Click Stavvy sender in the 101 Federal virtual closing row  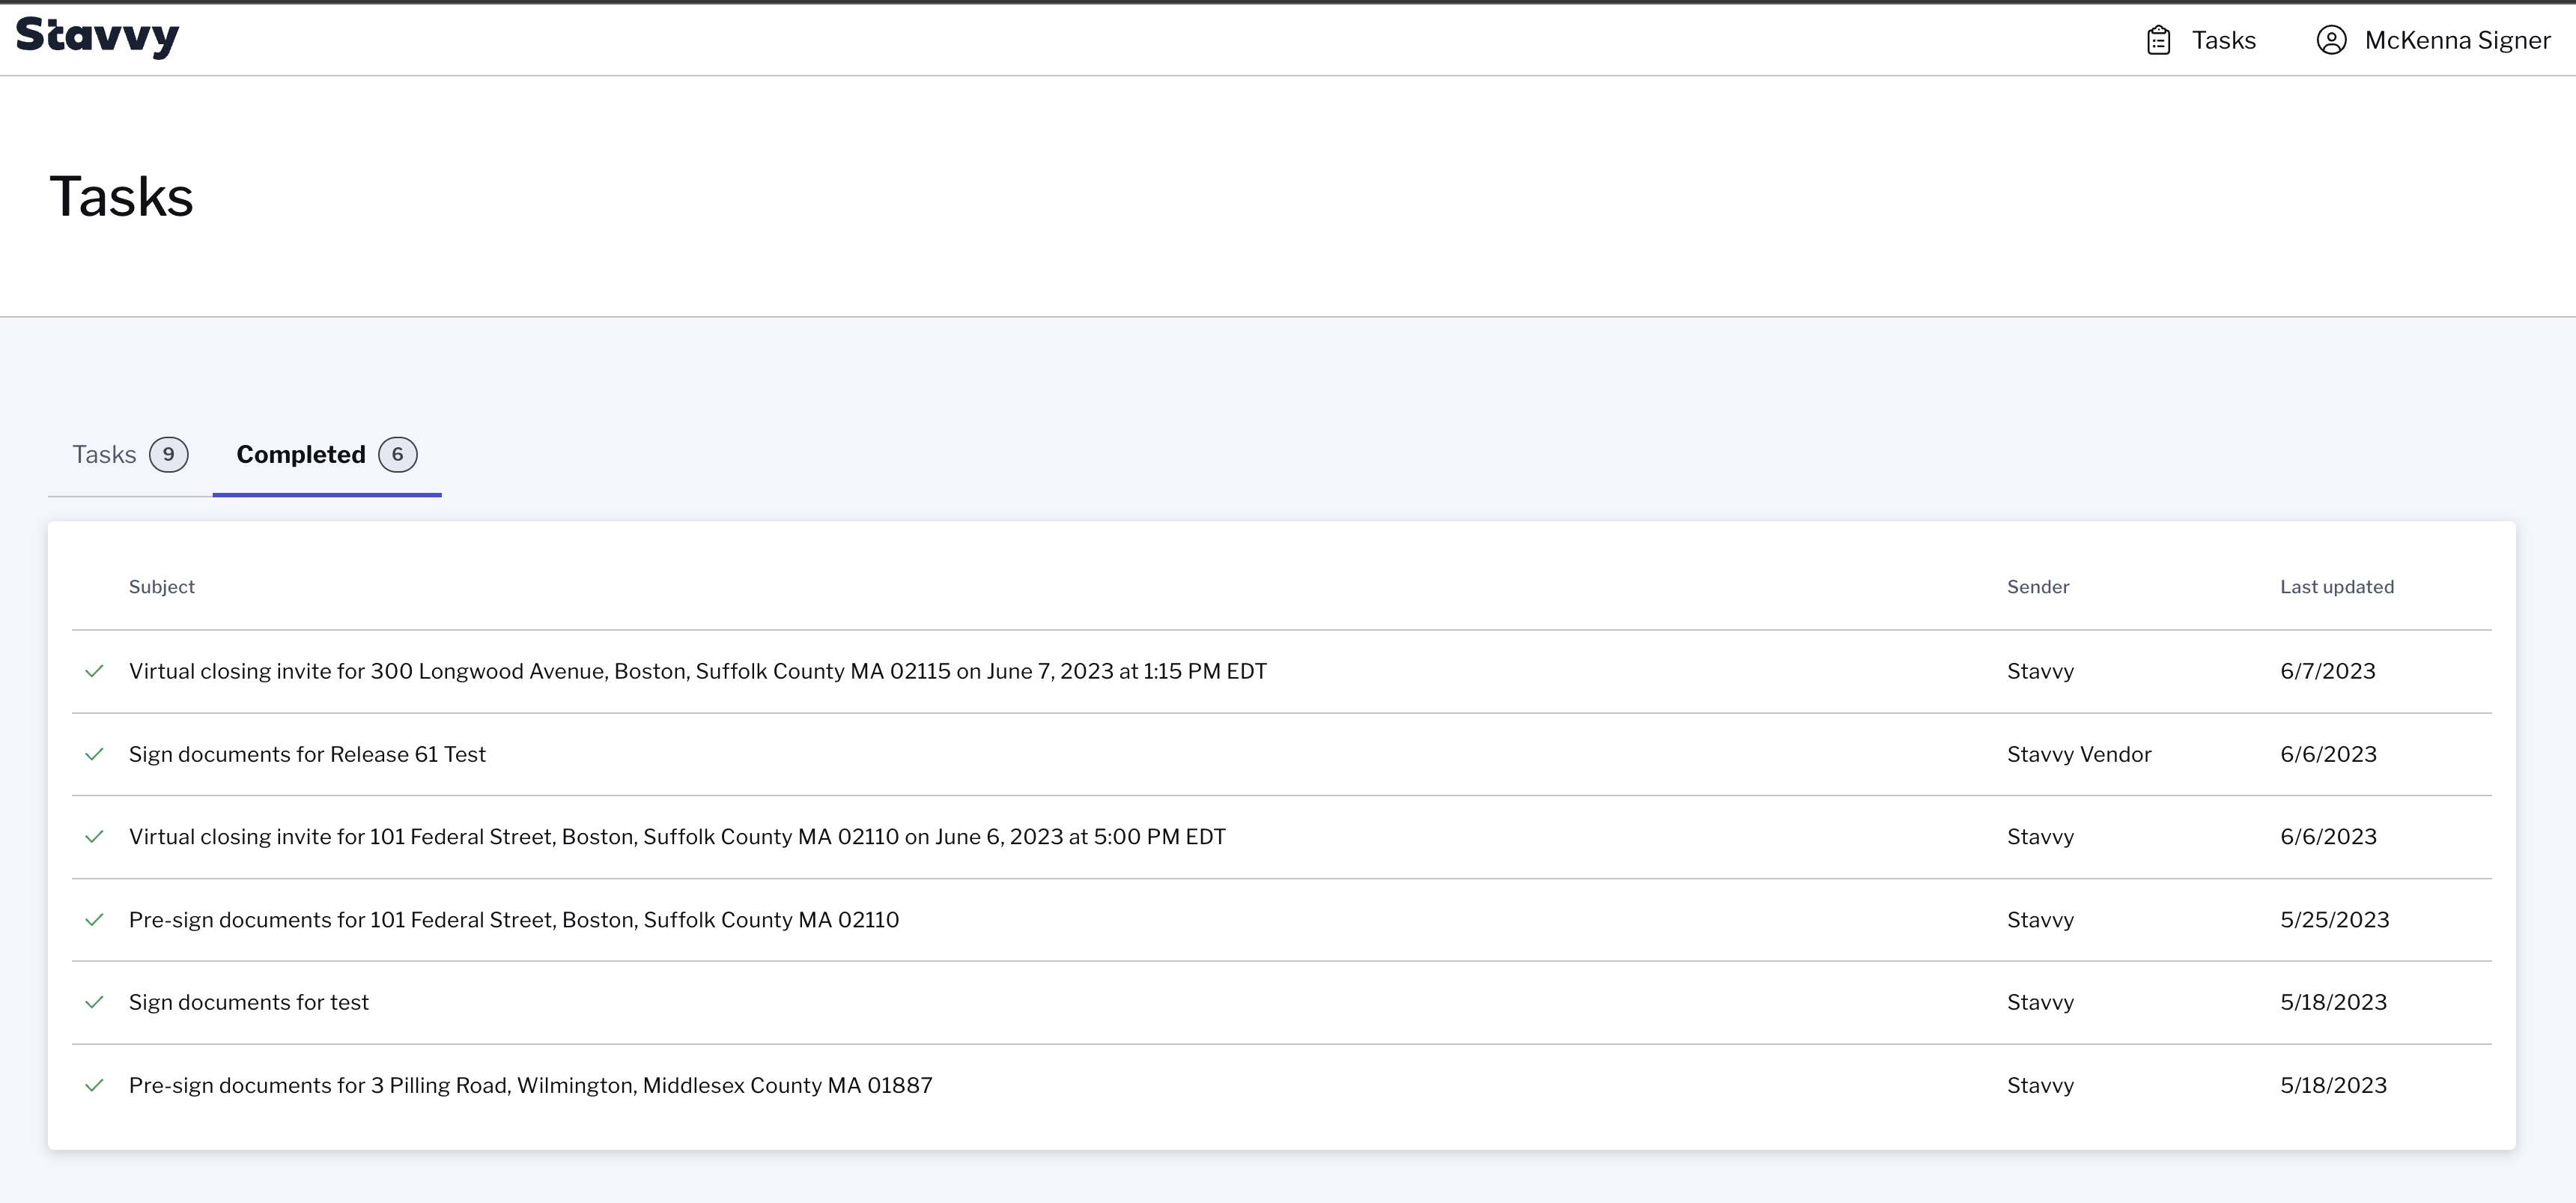pyautogui.click(x=2040, y=837)
